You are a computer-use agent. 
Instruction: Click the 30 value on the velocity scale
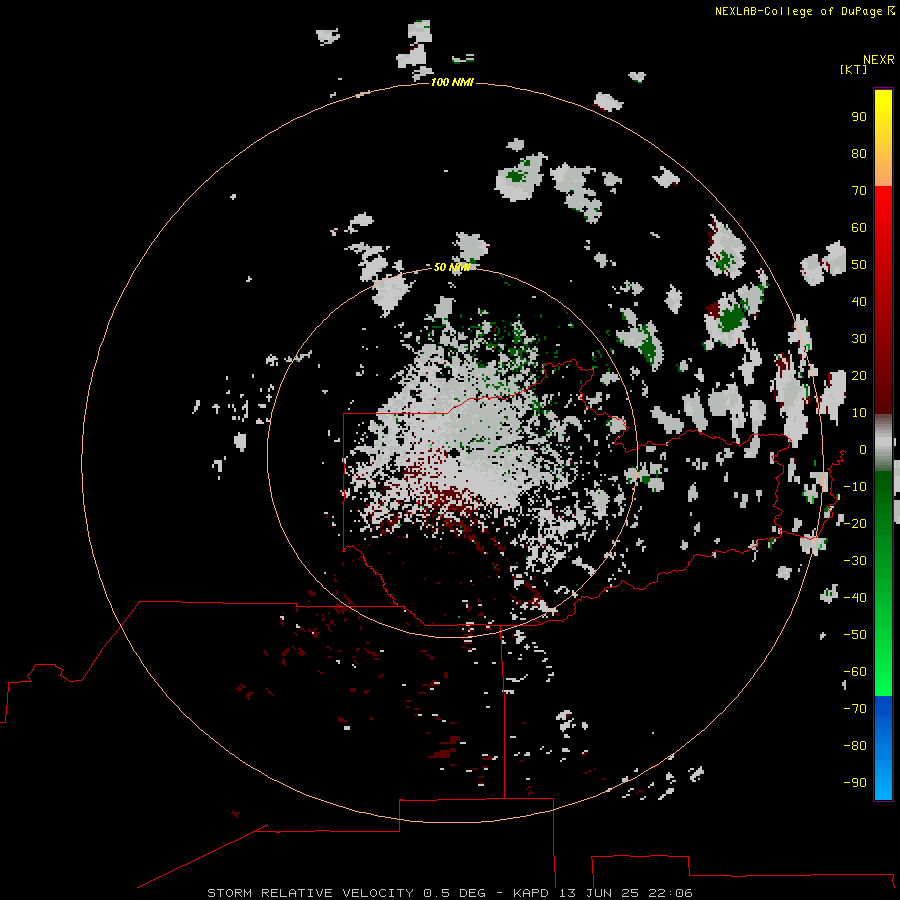pos(859,339)
